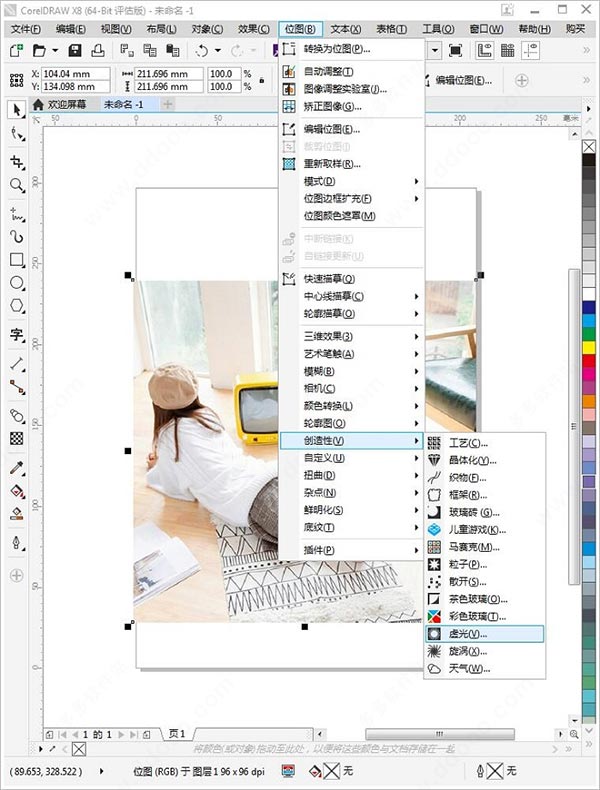The width and height of the screenshot is (600, 790).
Task: Open the 效果(C) menu
Action: tap(254, 29)
